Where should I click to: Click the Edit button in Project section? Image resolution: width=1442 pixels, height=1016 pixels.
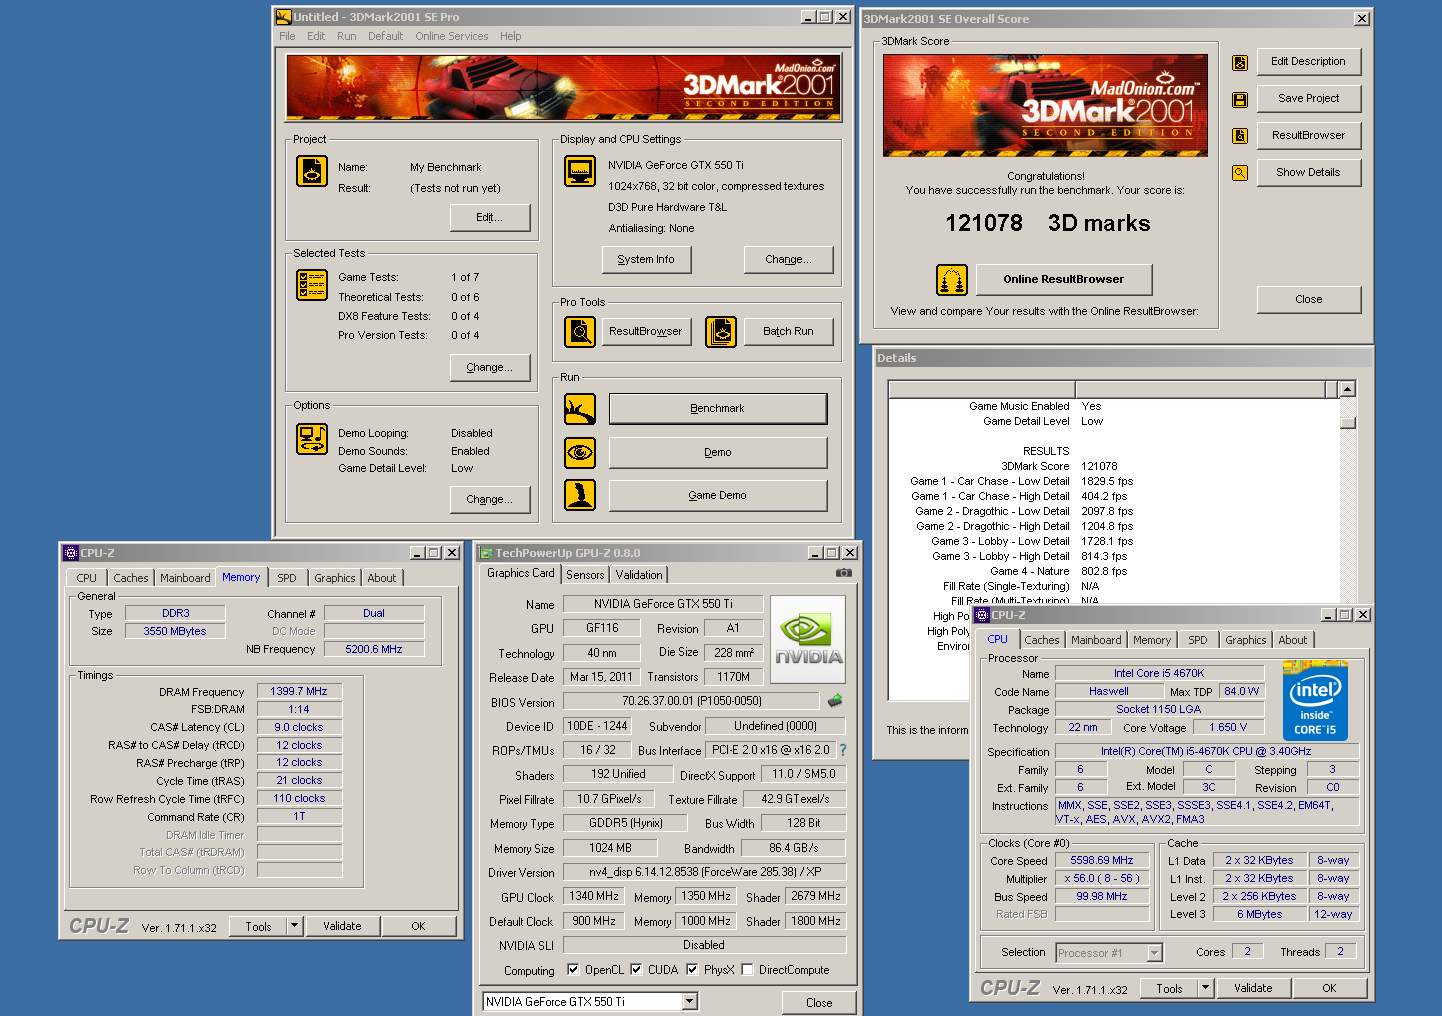[x=490, y=218]
